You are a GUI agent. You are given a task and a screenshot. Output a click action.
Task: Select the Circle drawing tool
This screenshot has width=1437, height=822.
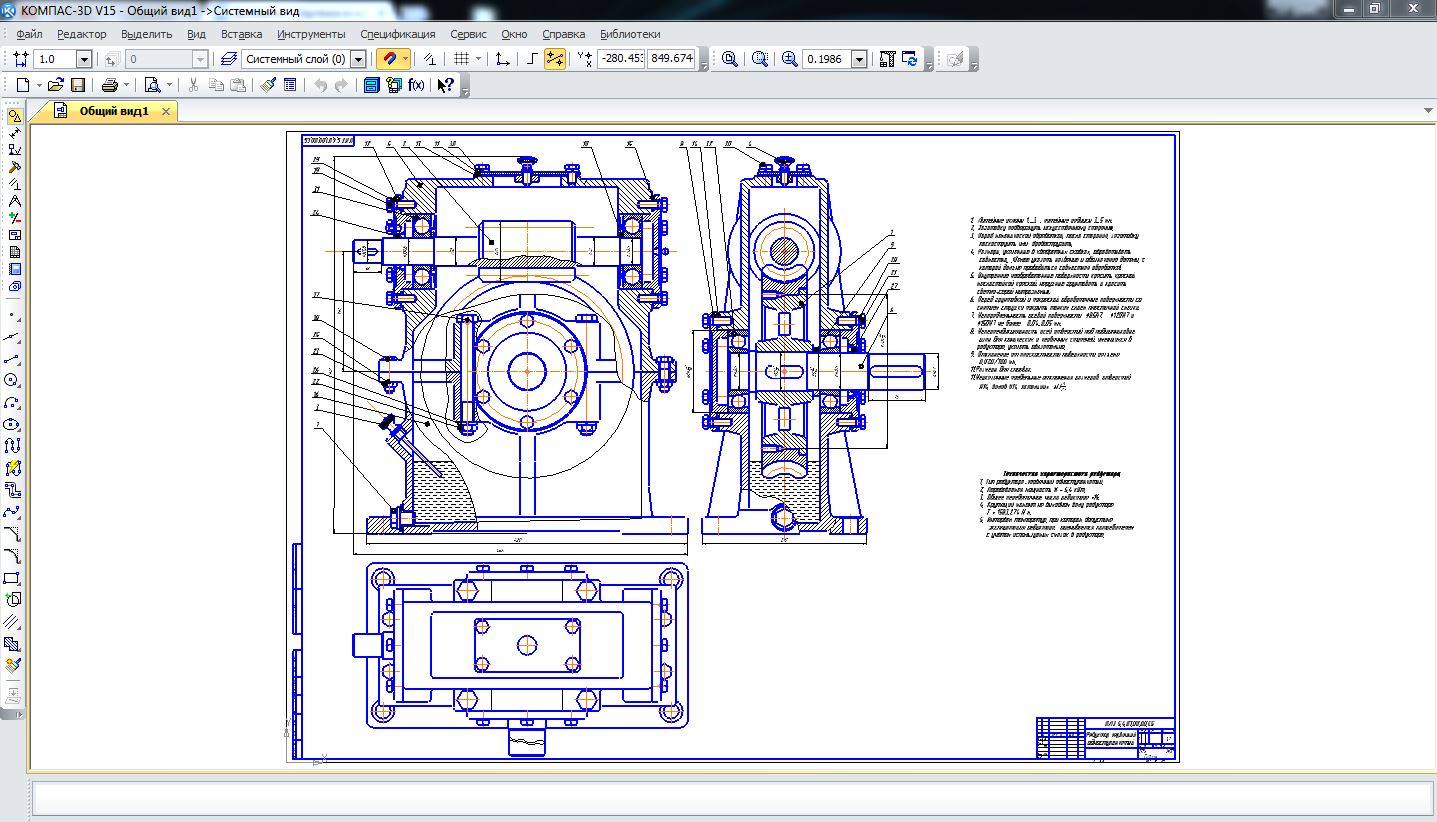[x=14, y=380]
